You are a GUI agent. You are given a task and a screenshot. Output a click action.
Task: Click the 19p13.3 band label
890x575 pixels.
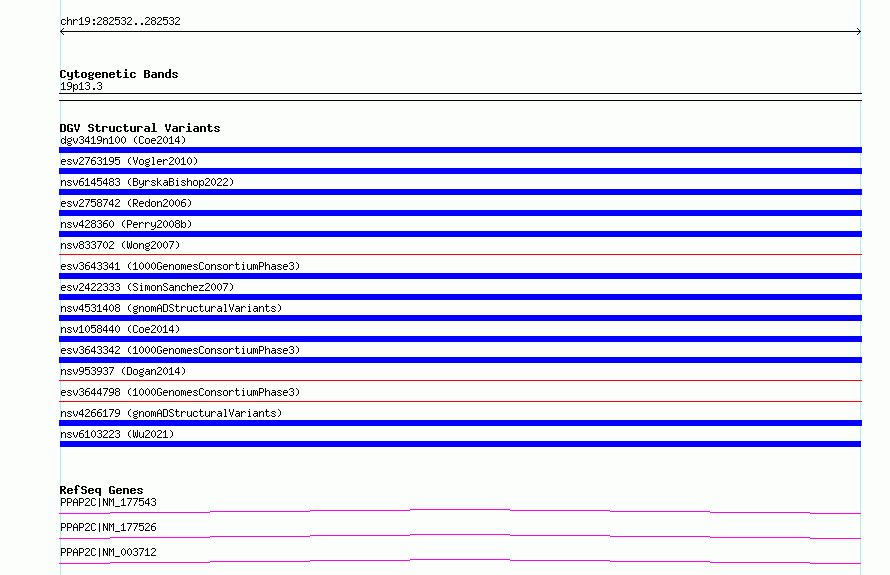(81, 86)
